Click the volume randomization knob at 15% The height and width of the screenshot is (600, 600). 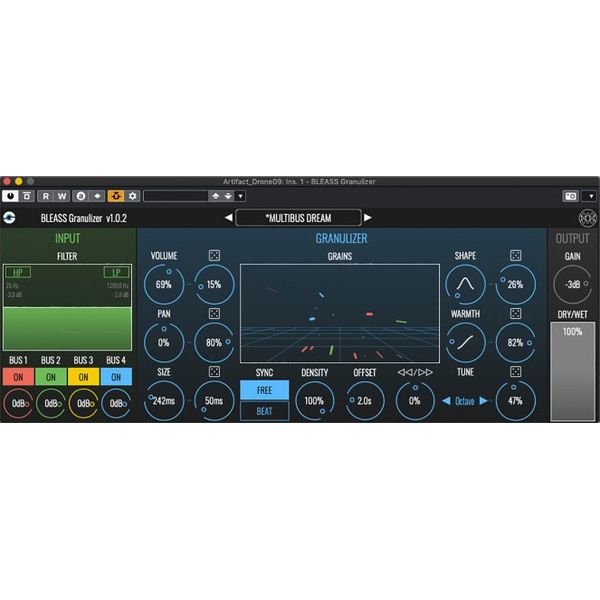tap(214, 284)
